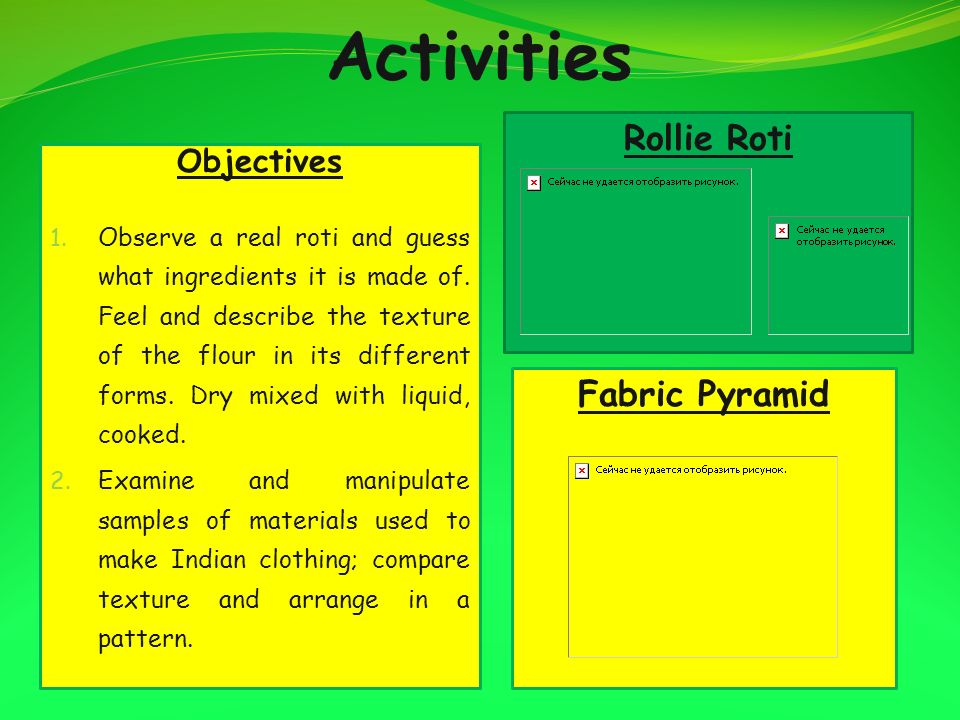Click the line 'forms. Dry mixed with liquid,'

(x=284, y=396)
